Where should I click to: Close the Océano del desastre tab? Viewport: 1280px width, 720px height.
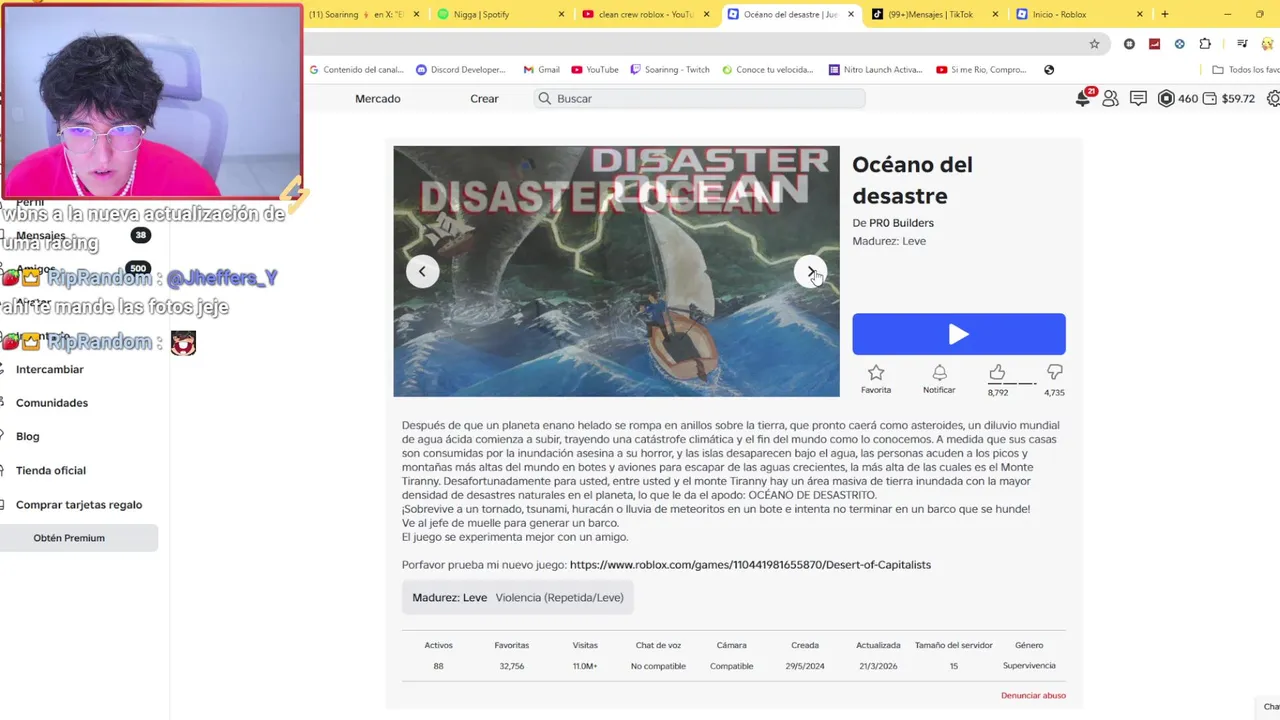point(851,14)
